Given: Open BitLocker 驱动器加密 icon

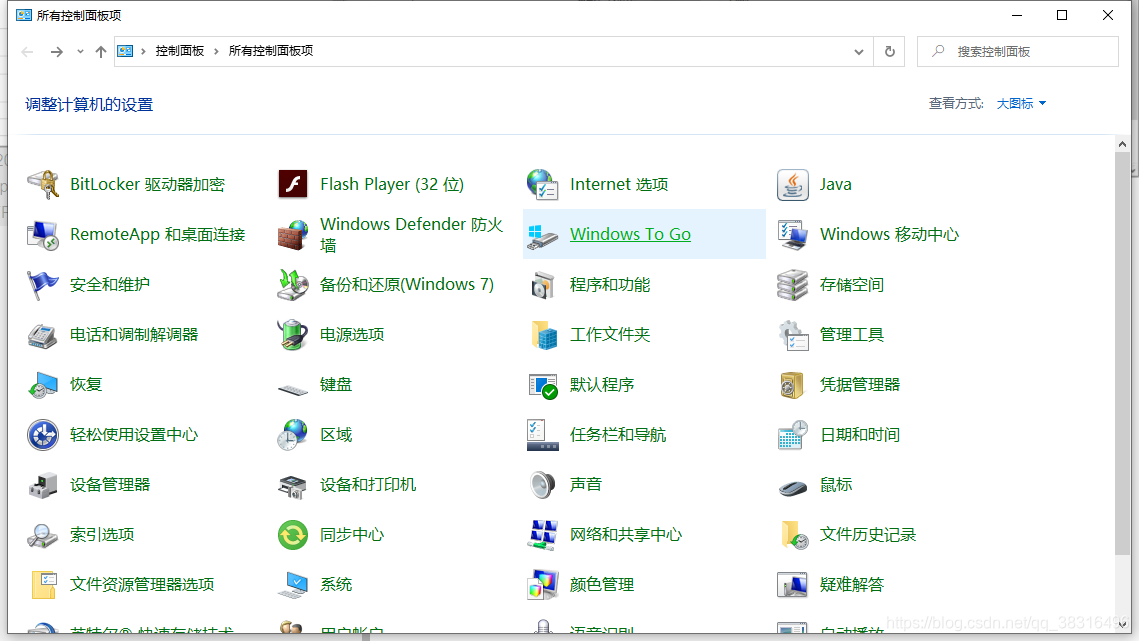Looking at the screenshot, I should pos(43,185).
